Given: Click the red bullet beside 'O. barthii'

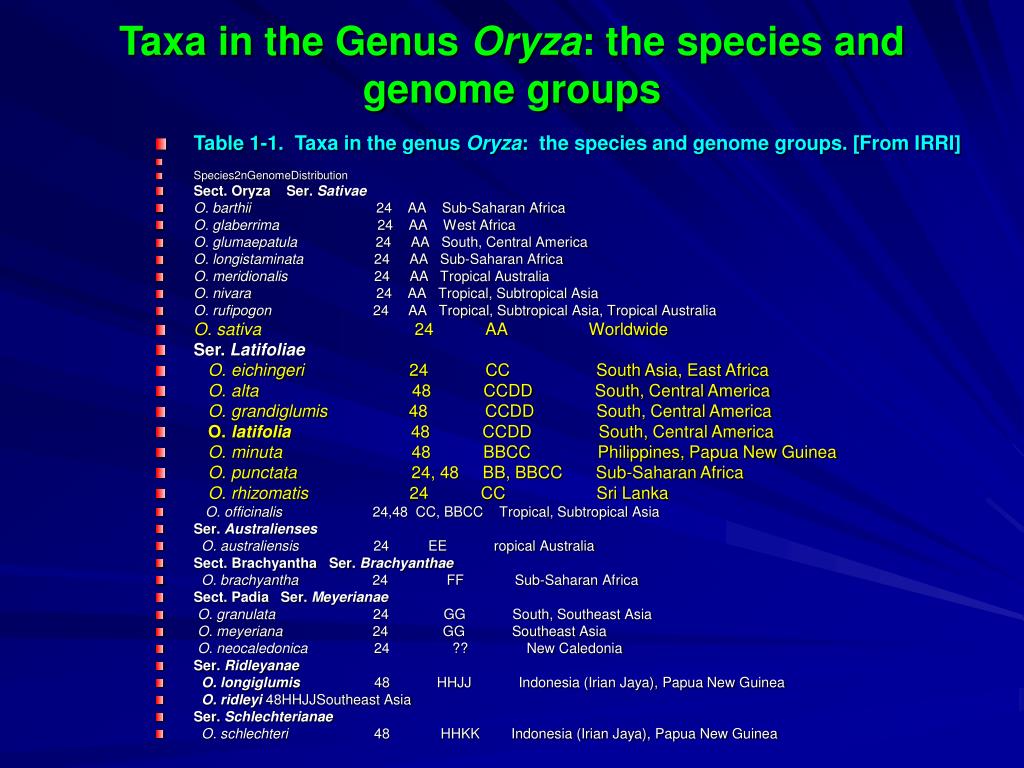Looking at the screenshot, I should [x=159, y=209].
